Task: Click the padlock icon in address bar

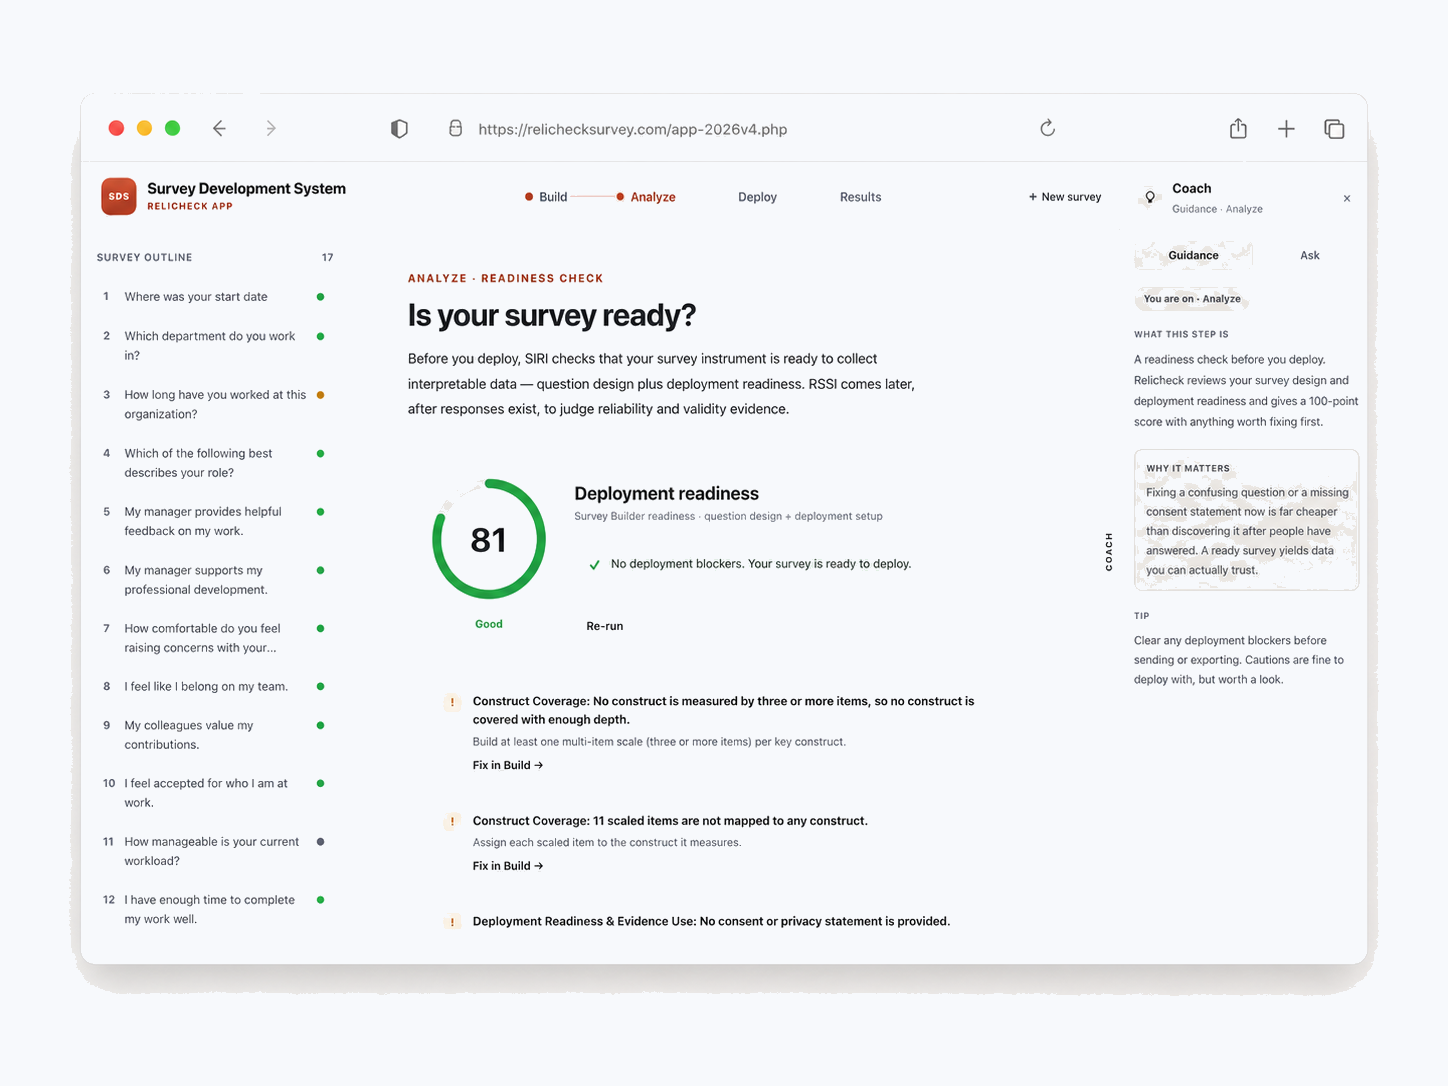Action: click(455, 128)
